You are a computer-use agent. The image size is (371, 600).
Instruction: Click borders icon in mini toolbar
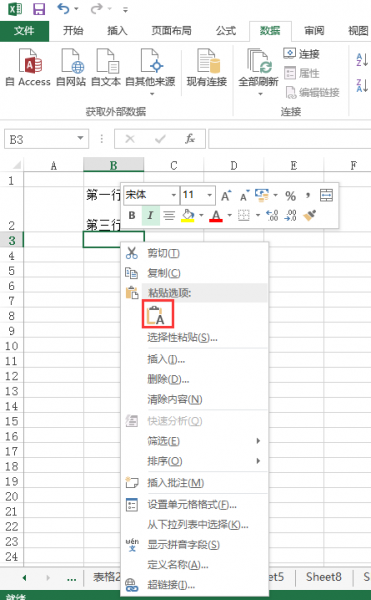[x=244, y=215]
